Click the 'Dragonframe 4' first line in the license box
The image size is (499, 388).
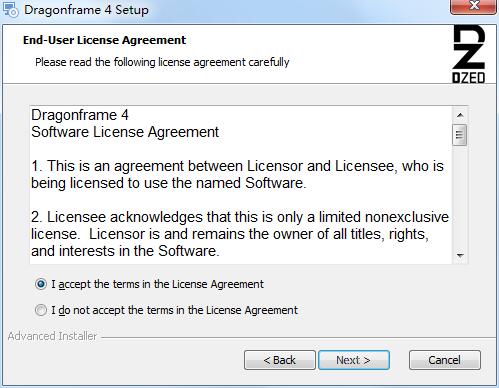(80, 115)
